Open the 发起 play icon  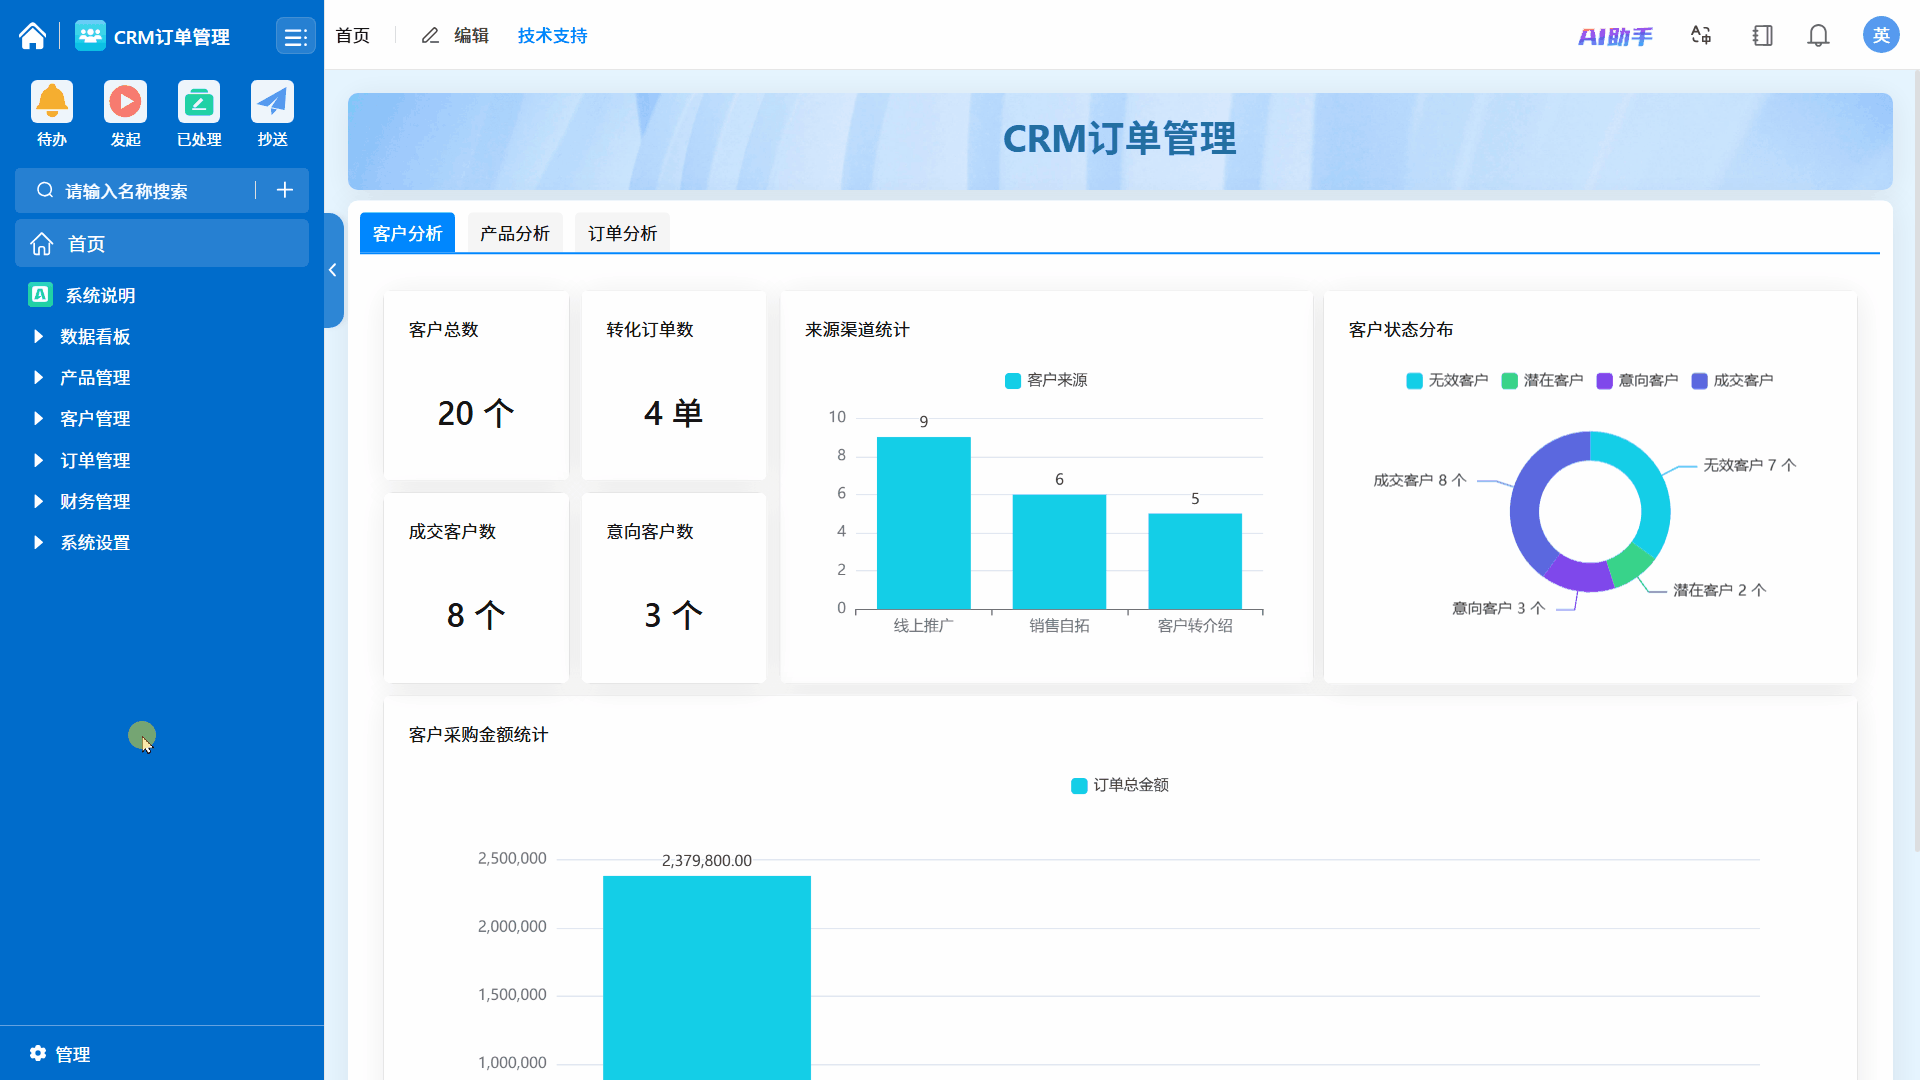coord(125,101)
